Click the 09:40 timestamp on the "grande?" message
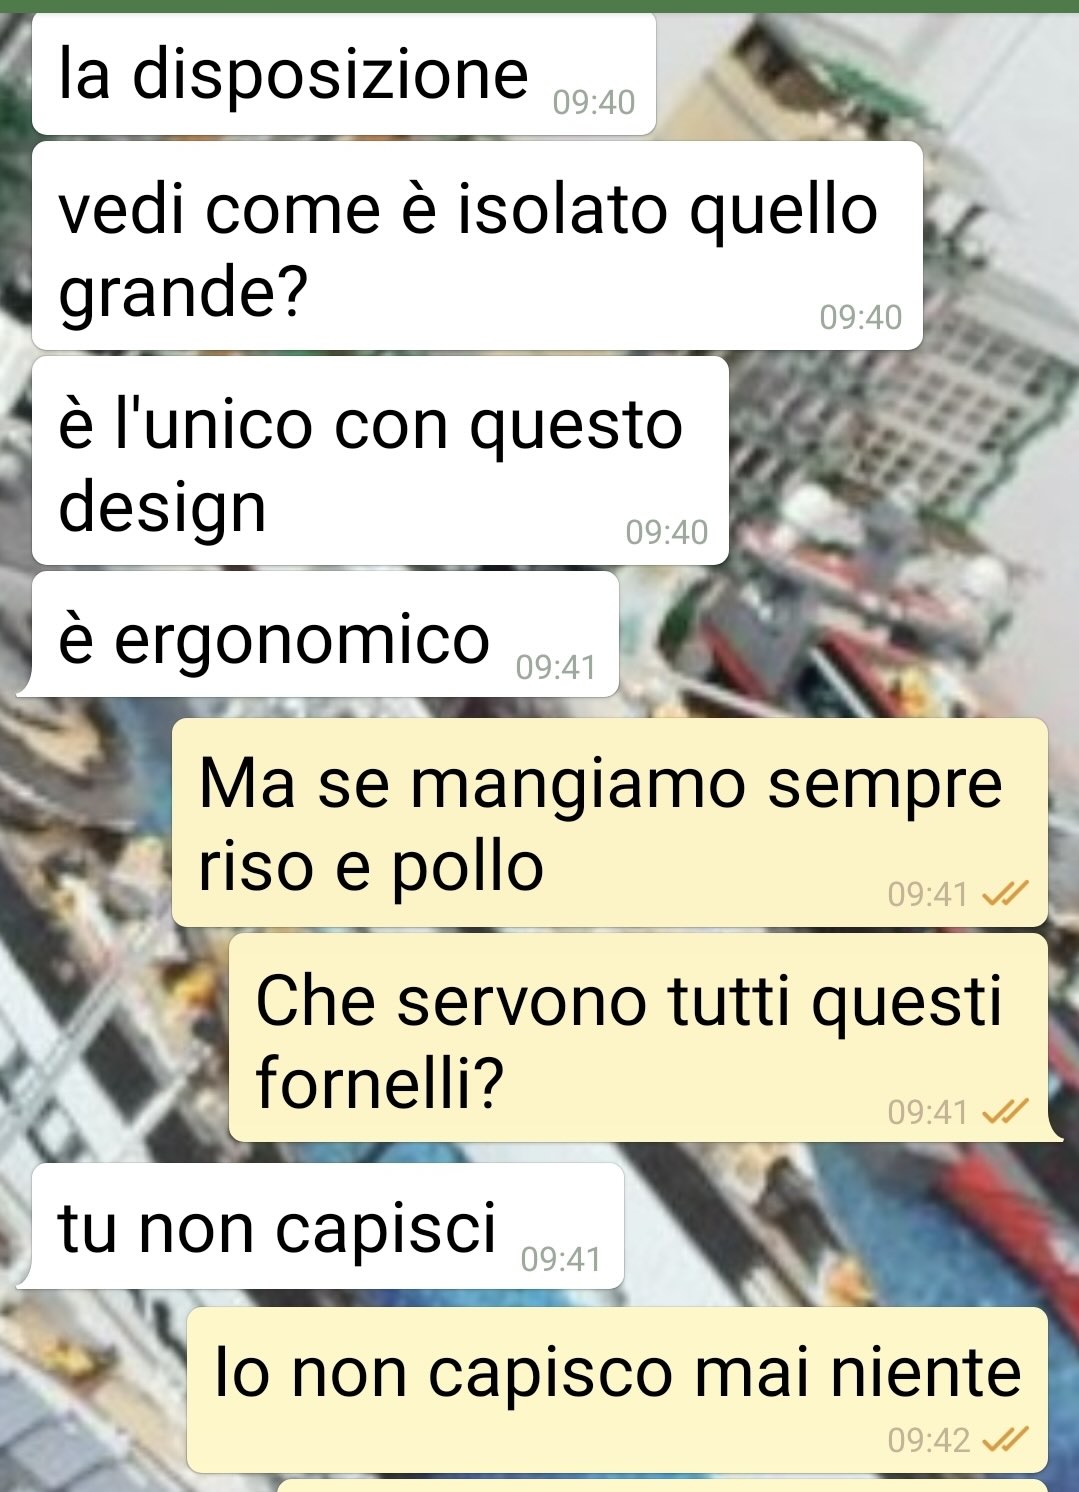This screenshot has height=1492, width=1079. (861, 317)
